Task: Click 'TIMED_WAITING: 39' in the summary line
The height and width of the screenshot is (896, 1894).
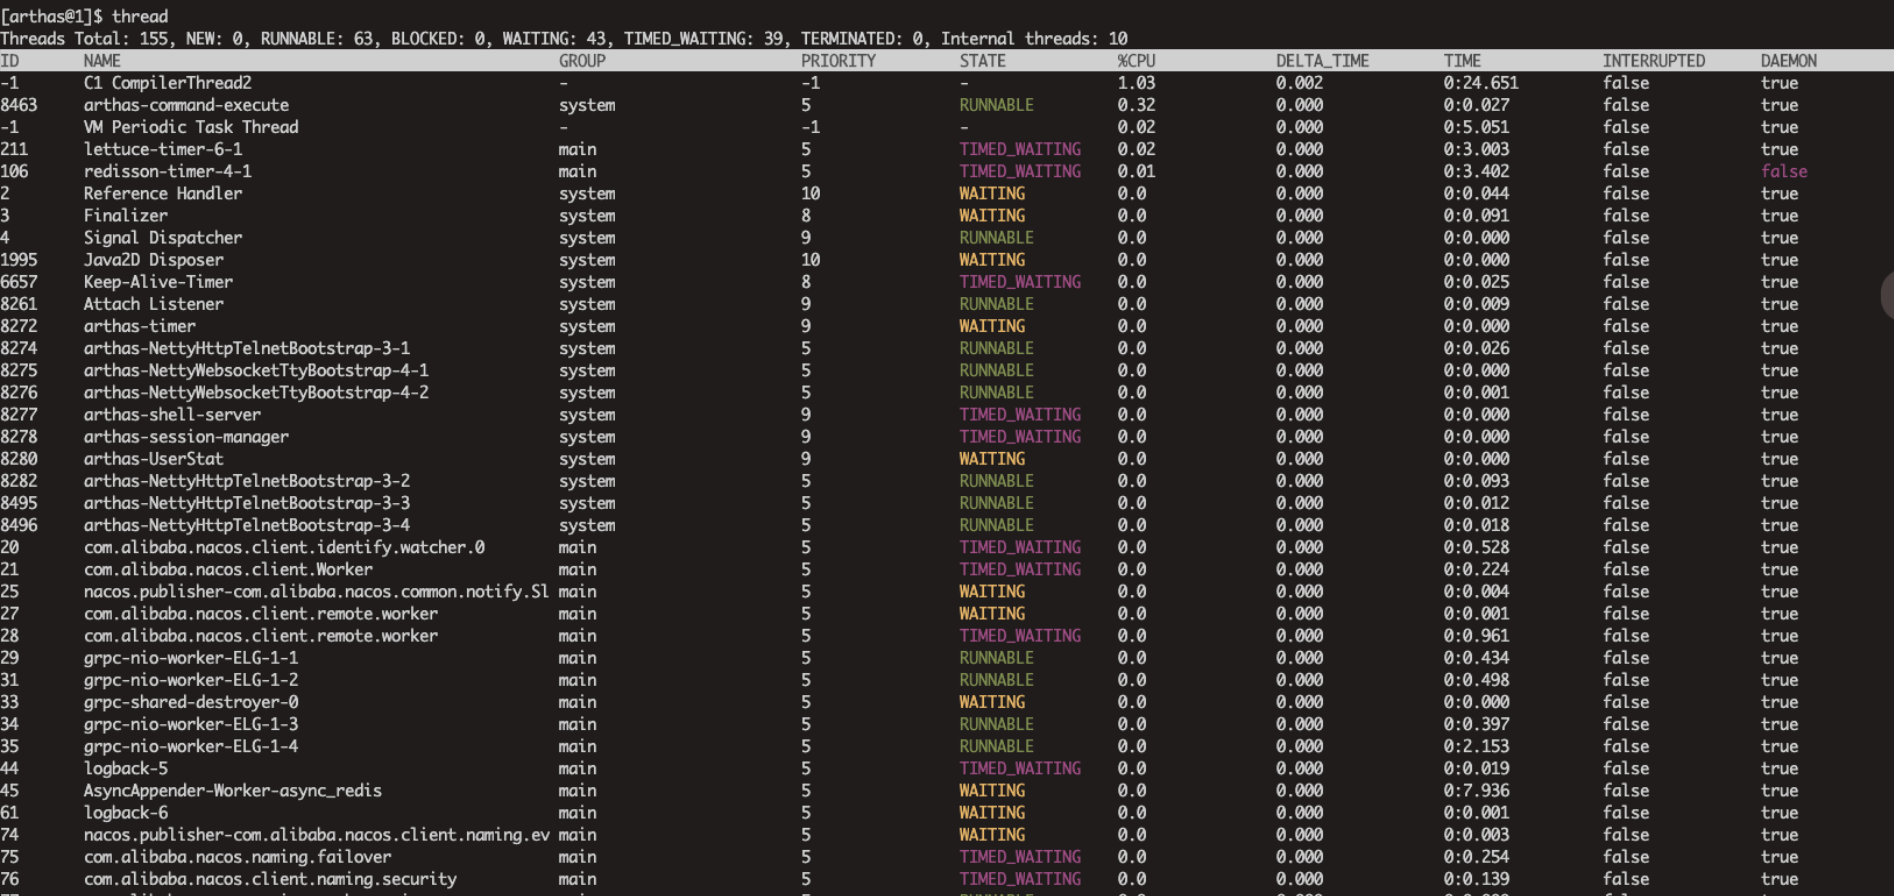Action: click(x=704, y=39)
